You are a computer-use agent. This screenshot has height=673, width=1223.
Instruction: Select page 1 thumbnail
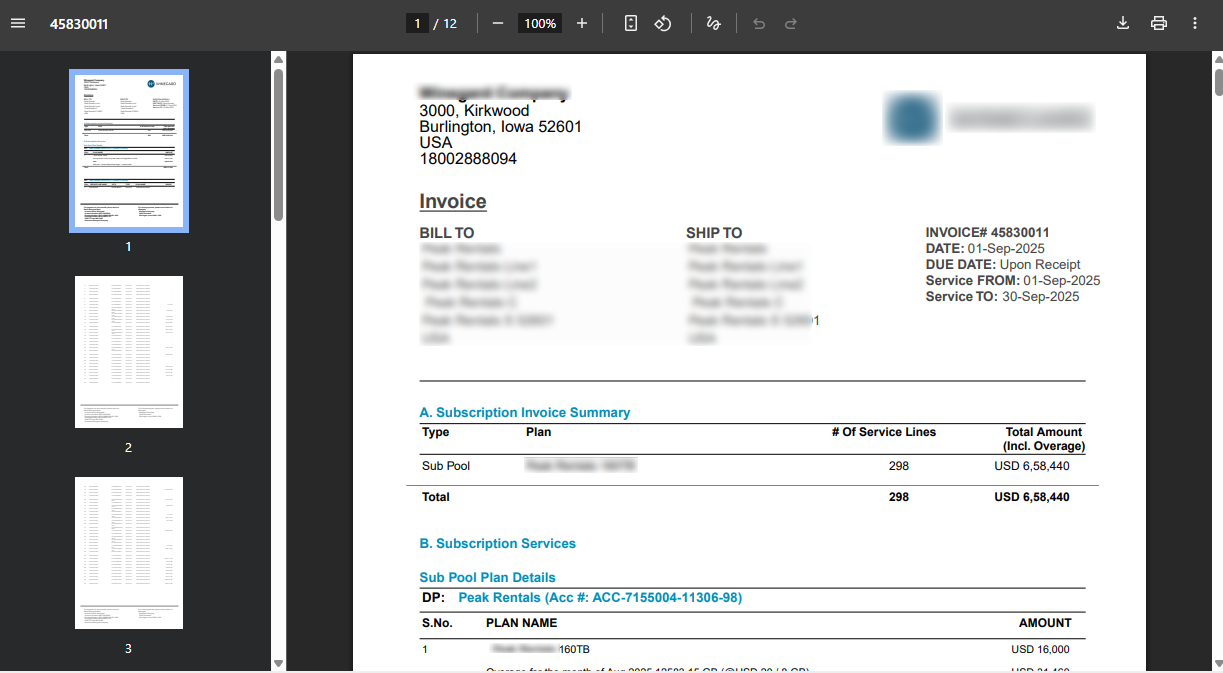tap(129, 151)
